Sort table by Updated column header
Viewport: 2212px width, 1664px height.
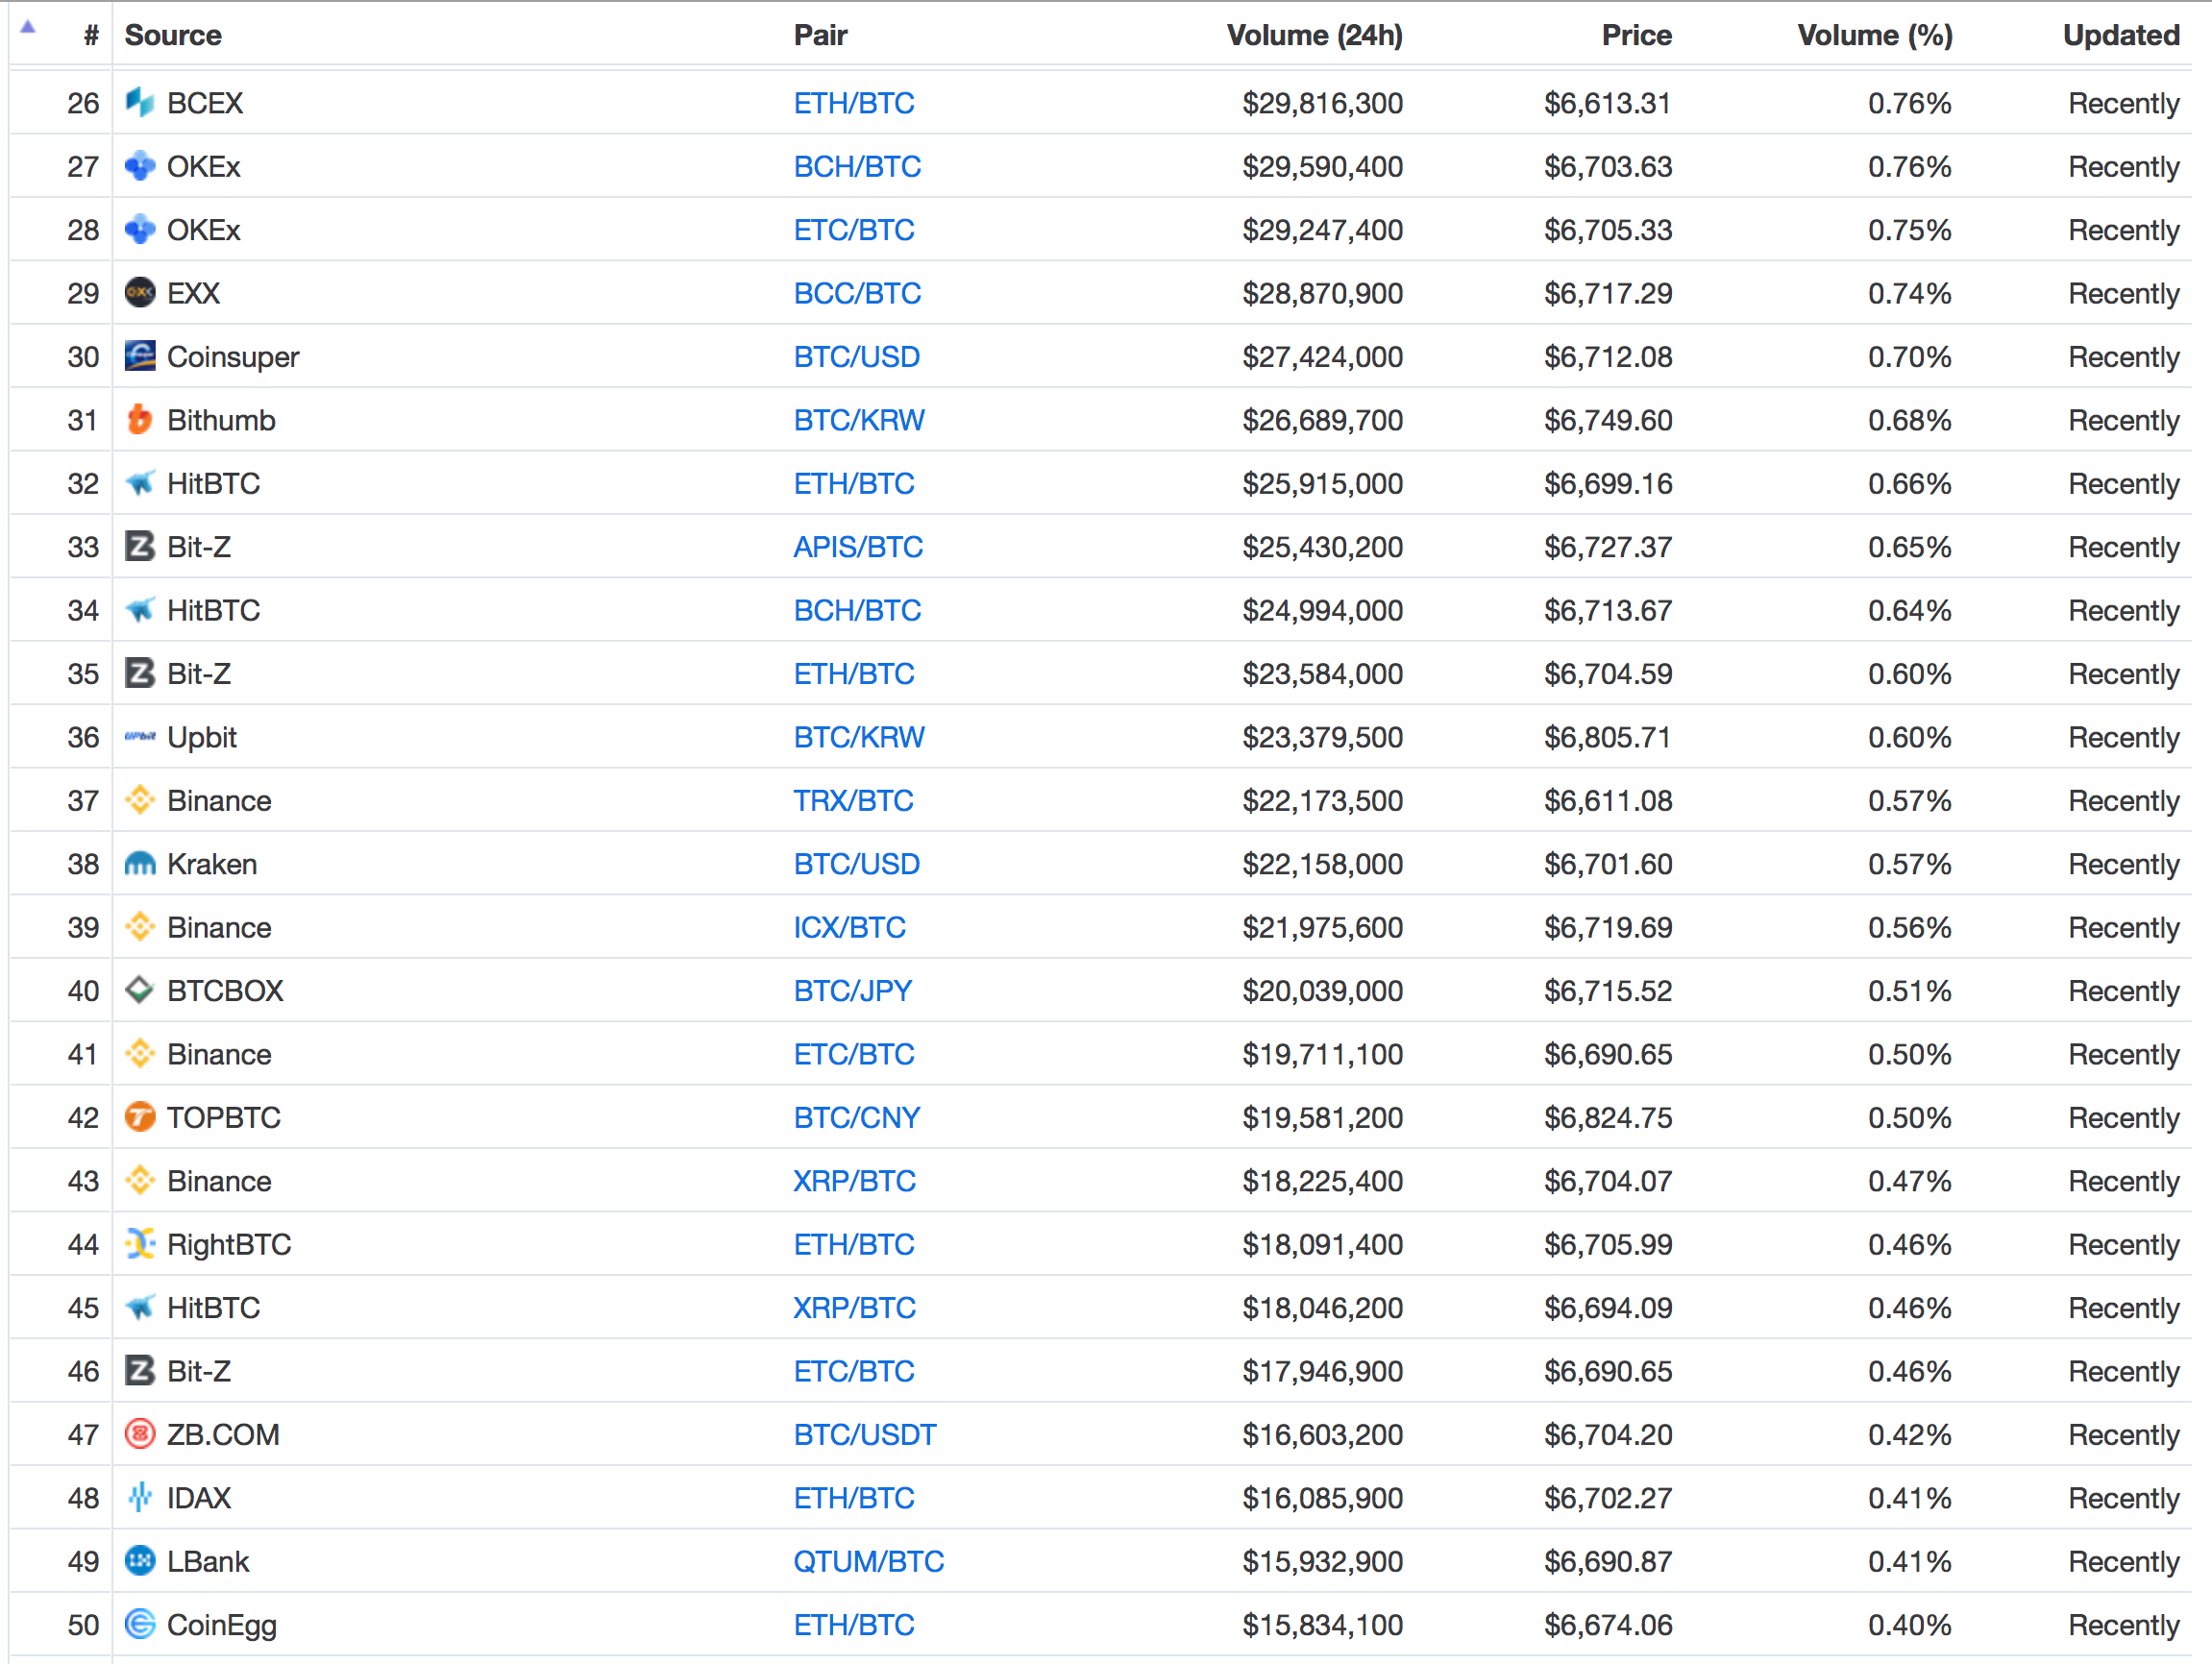tap(2121, 35)
